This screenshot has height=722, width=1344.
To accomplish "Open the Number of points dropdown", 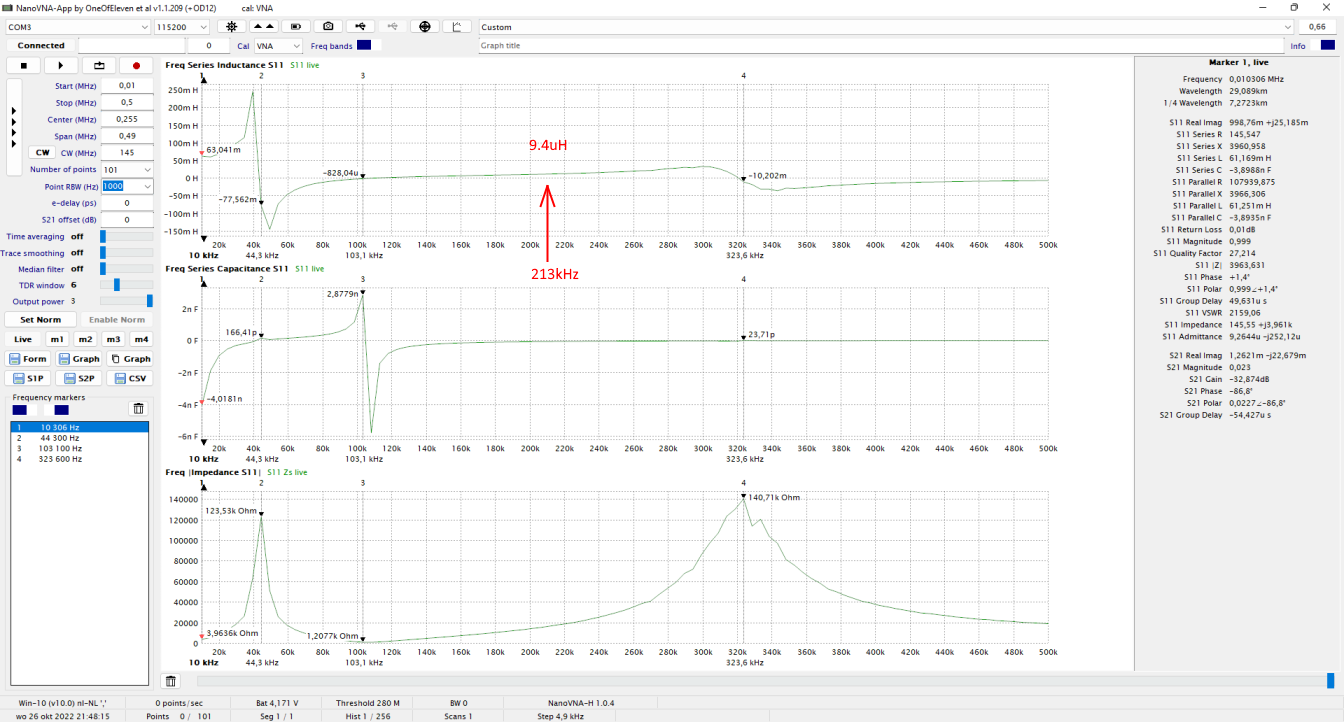I will [x=127, y=169].
